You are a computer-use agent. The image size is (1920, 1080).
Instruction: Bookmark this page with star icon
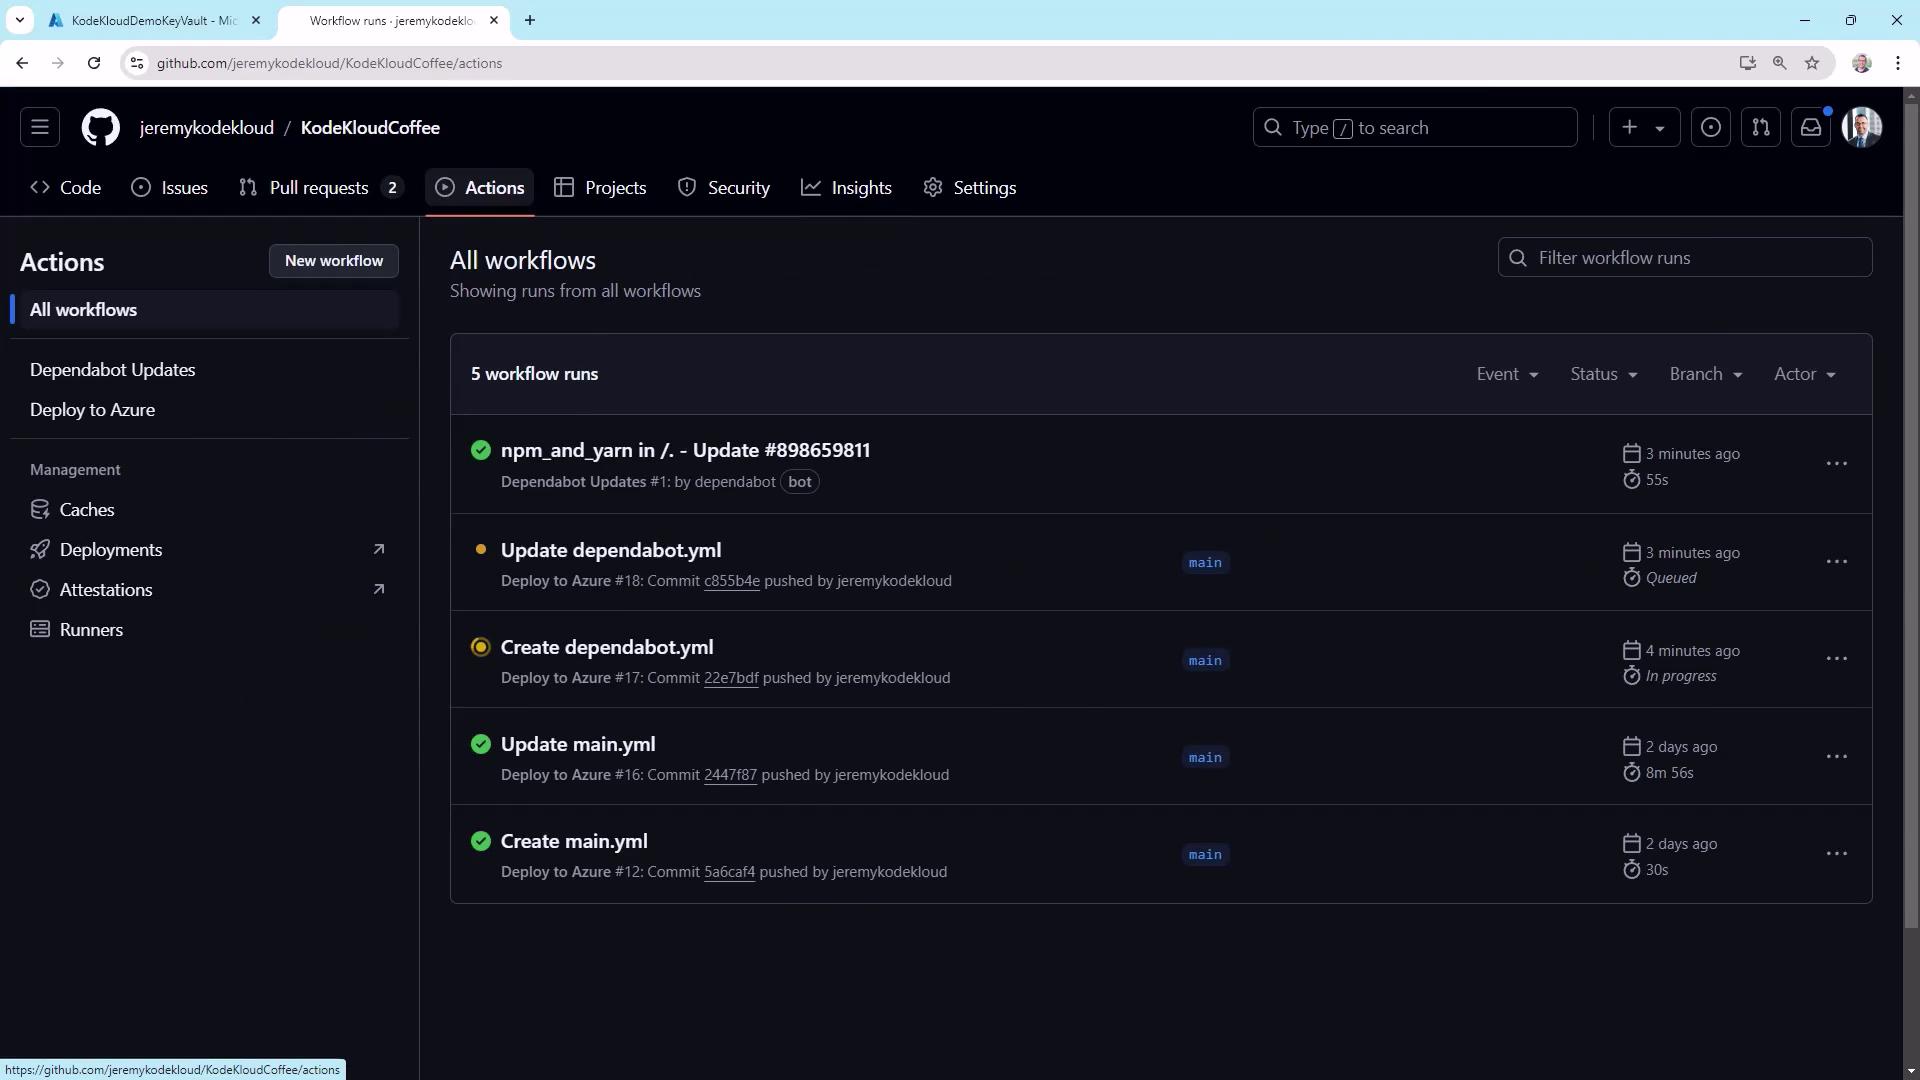coord(1812,63)
